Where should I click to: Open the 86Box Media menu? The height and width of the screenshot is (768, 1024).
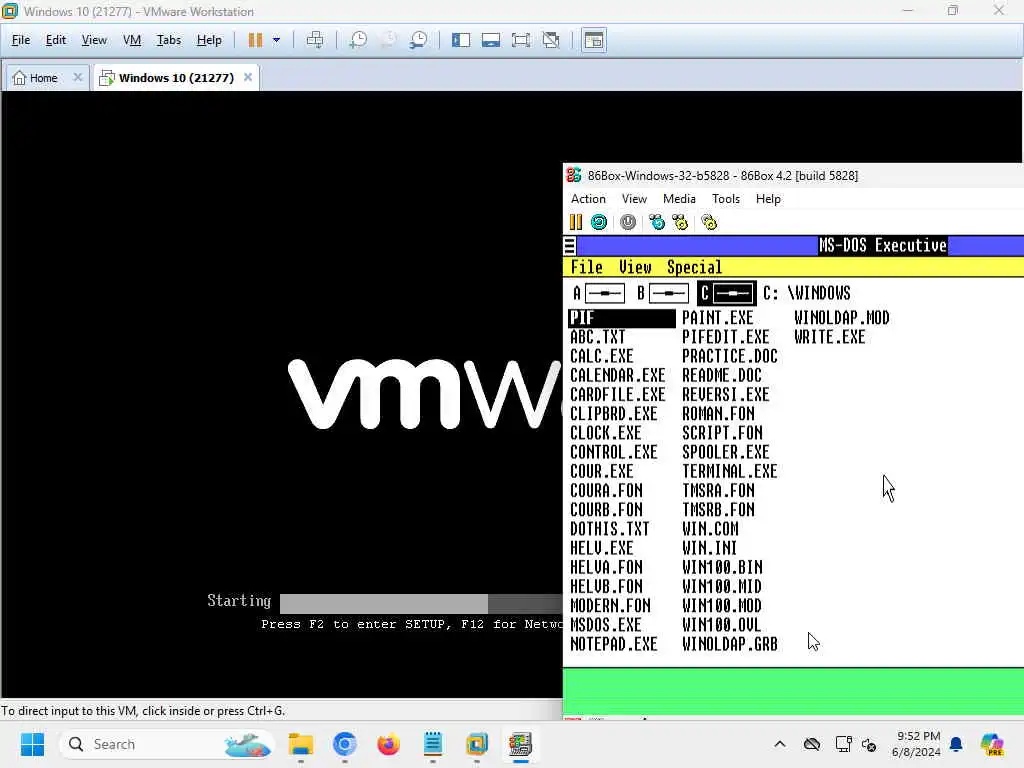coord(679,199)
